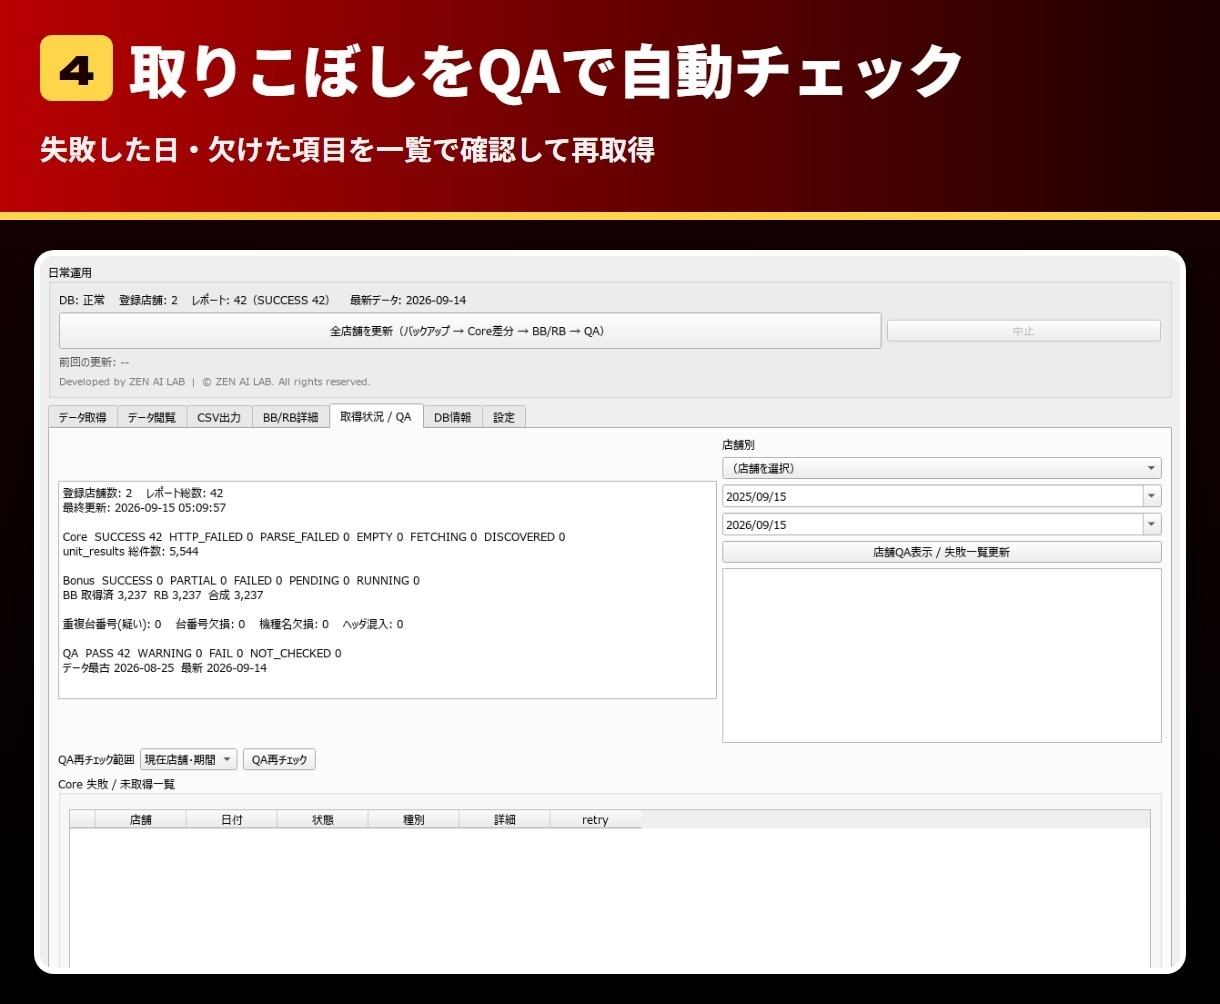Click the '重複台番号(疑い): 0' line
Screen dimensions: 1220x1004
pos(233,624)
